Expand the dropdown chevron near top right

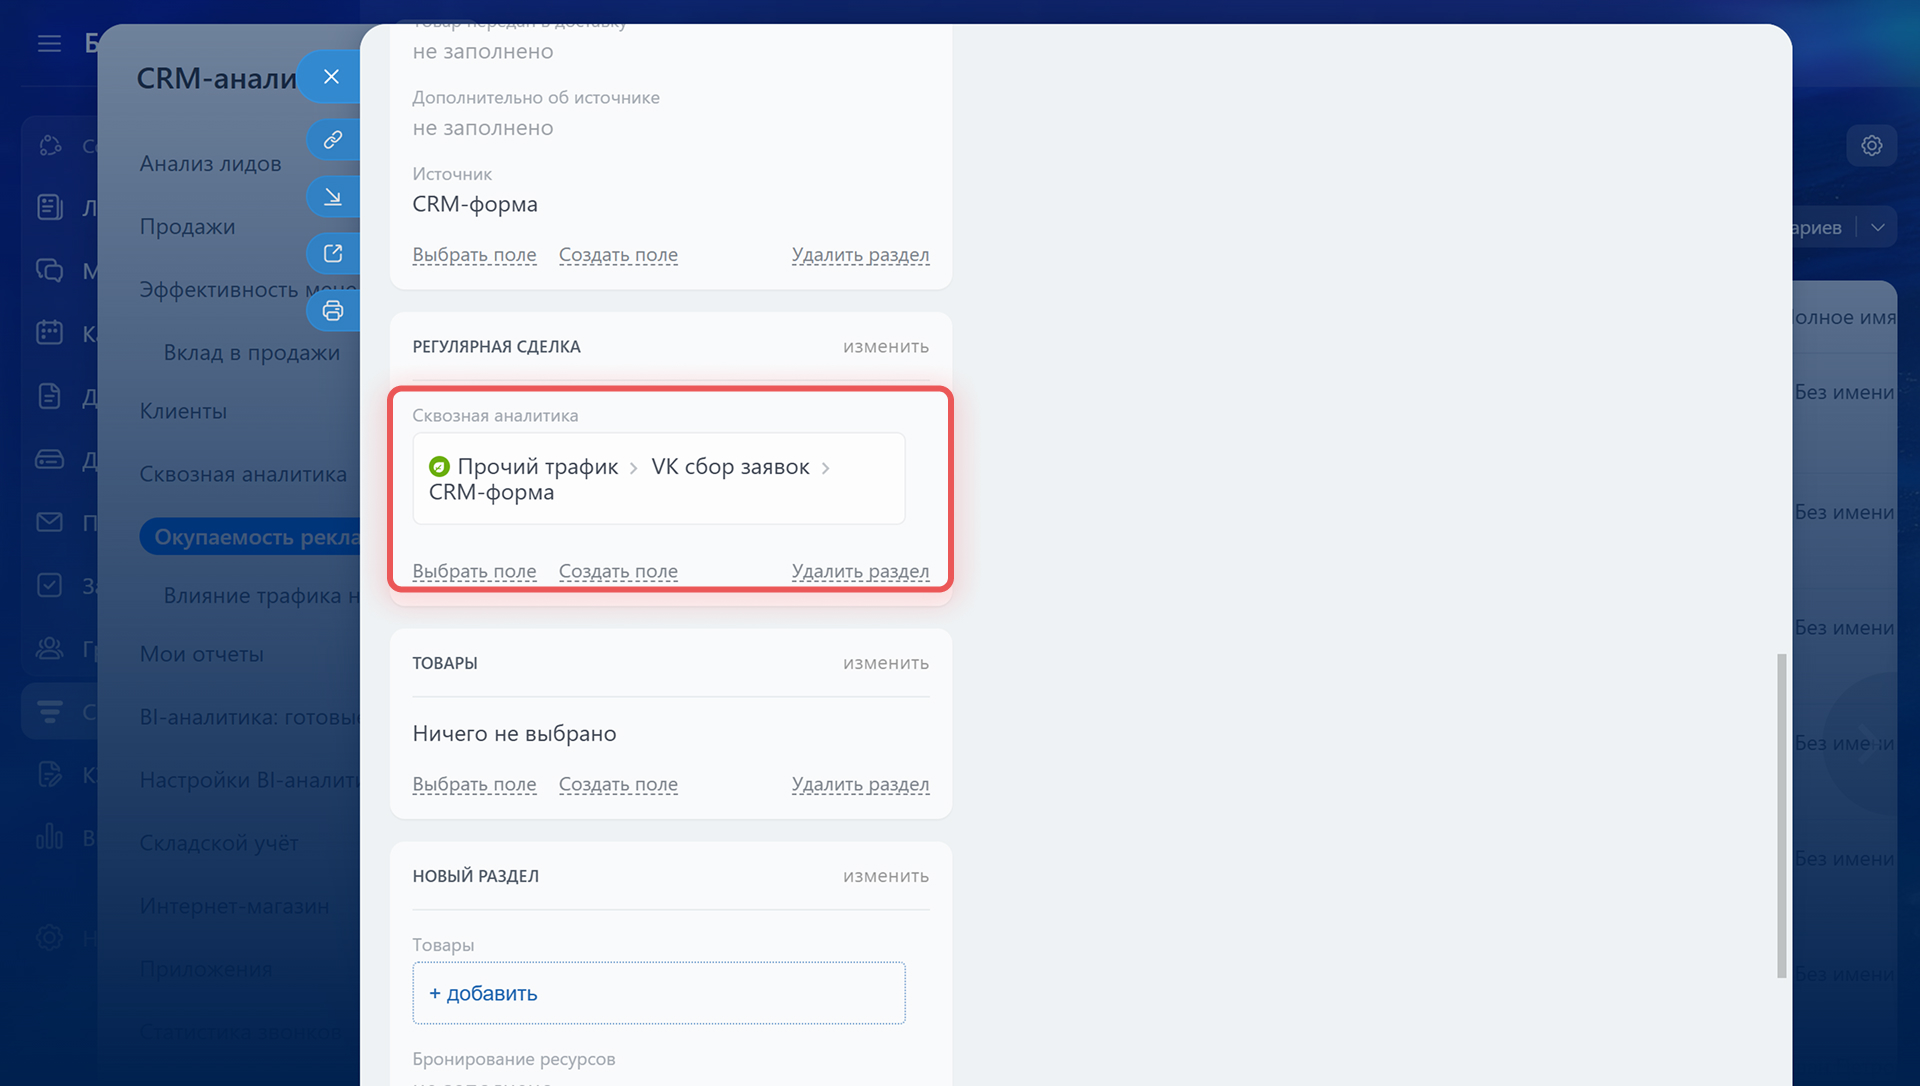(1878, 227)
